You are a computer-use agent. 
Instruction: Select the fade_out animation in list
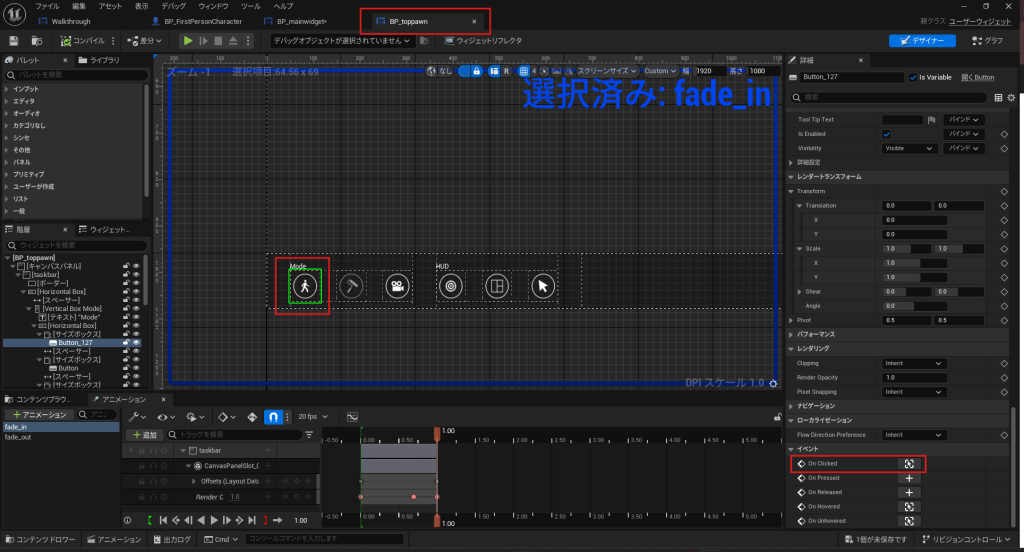coord(18,437)
